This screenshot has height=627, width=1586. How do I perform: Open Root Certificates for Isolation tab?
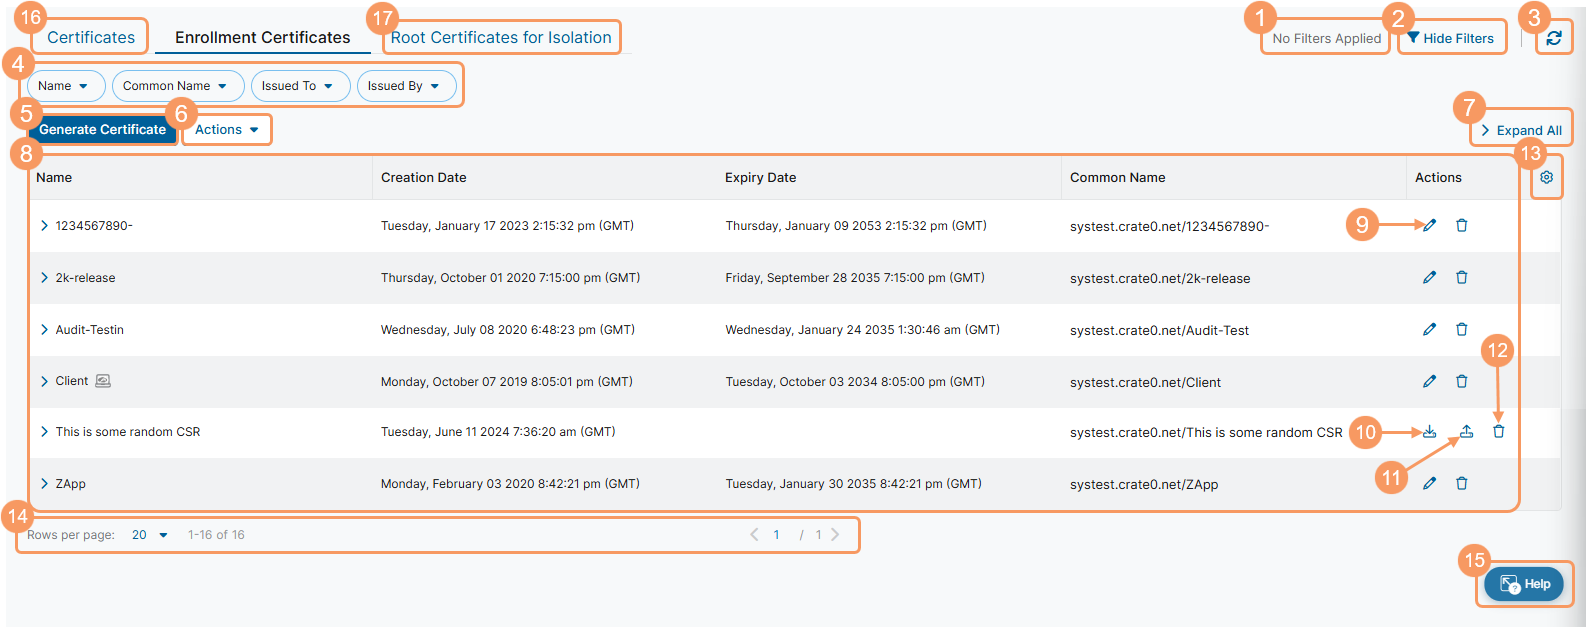[x=501, y=38]
